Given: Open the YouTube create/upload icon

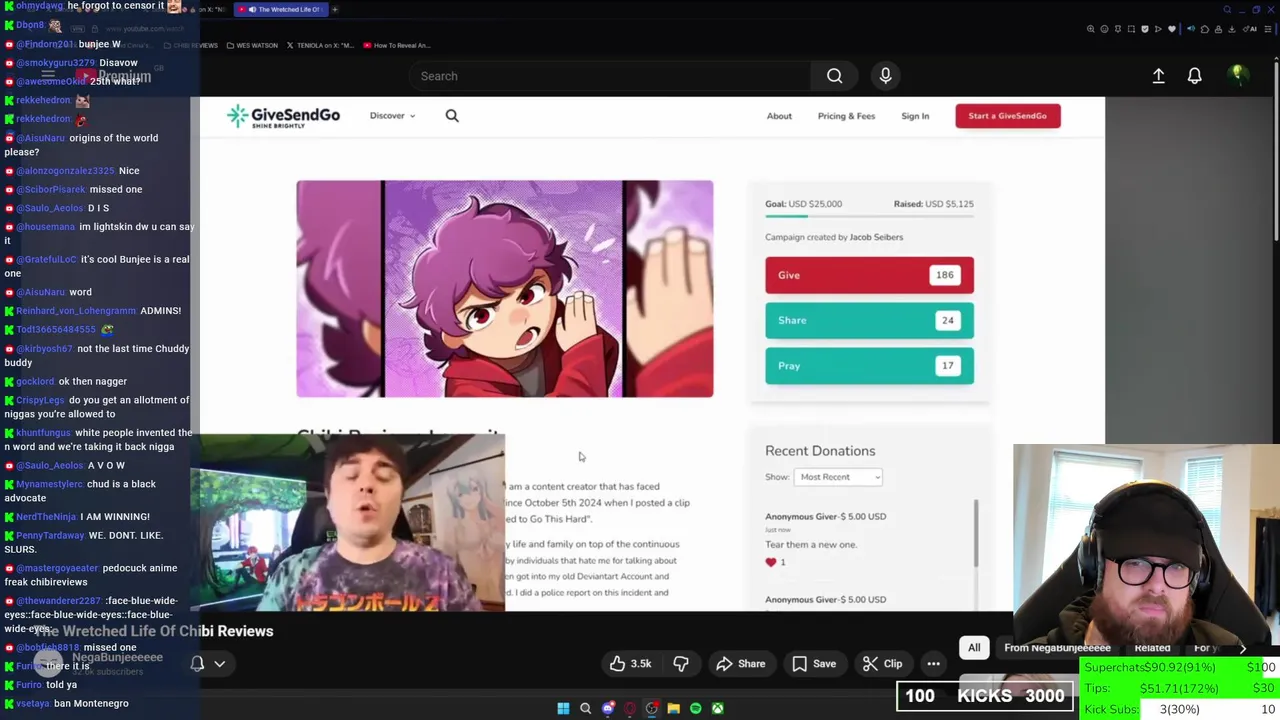Looking at the screenshot, I should click(x=1158, y=76).
